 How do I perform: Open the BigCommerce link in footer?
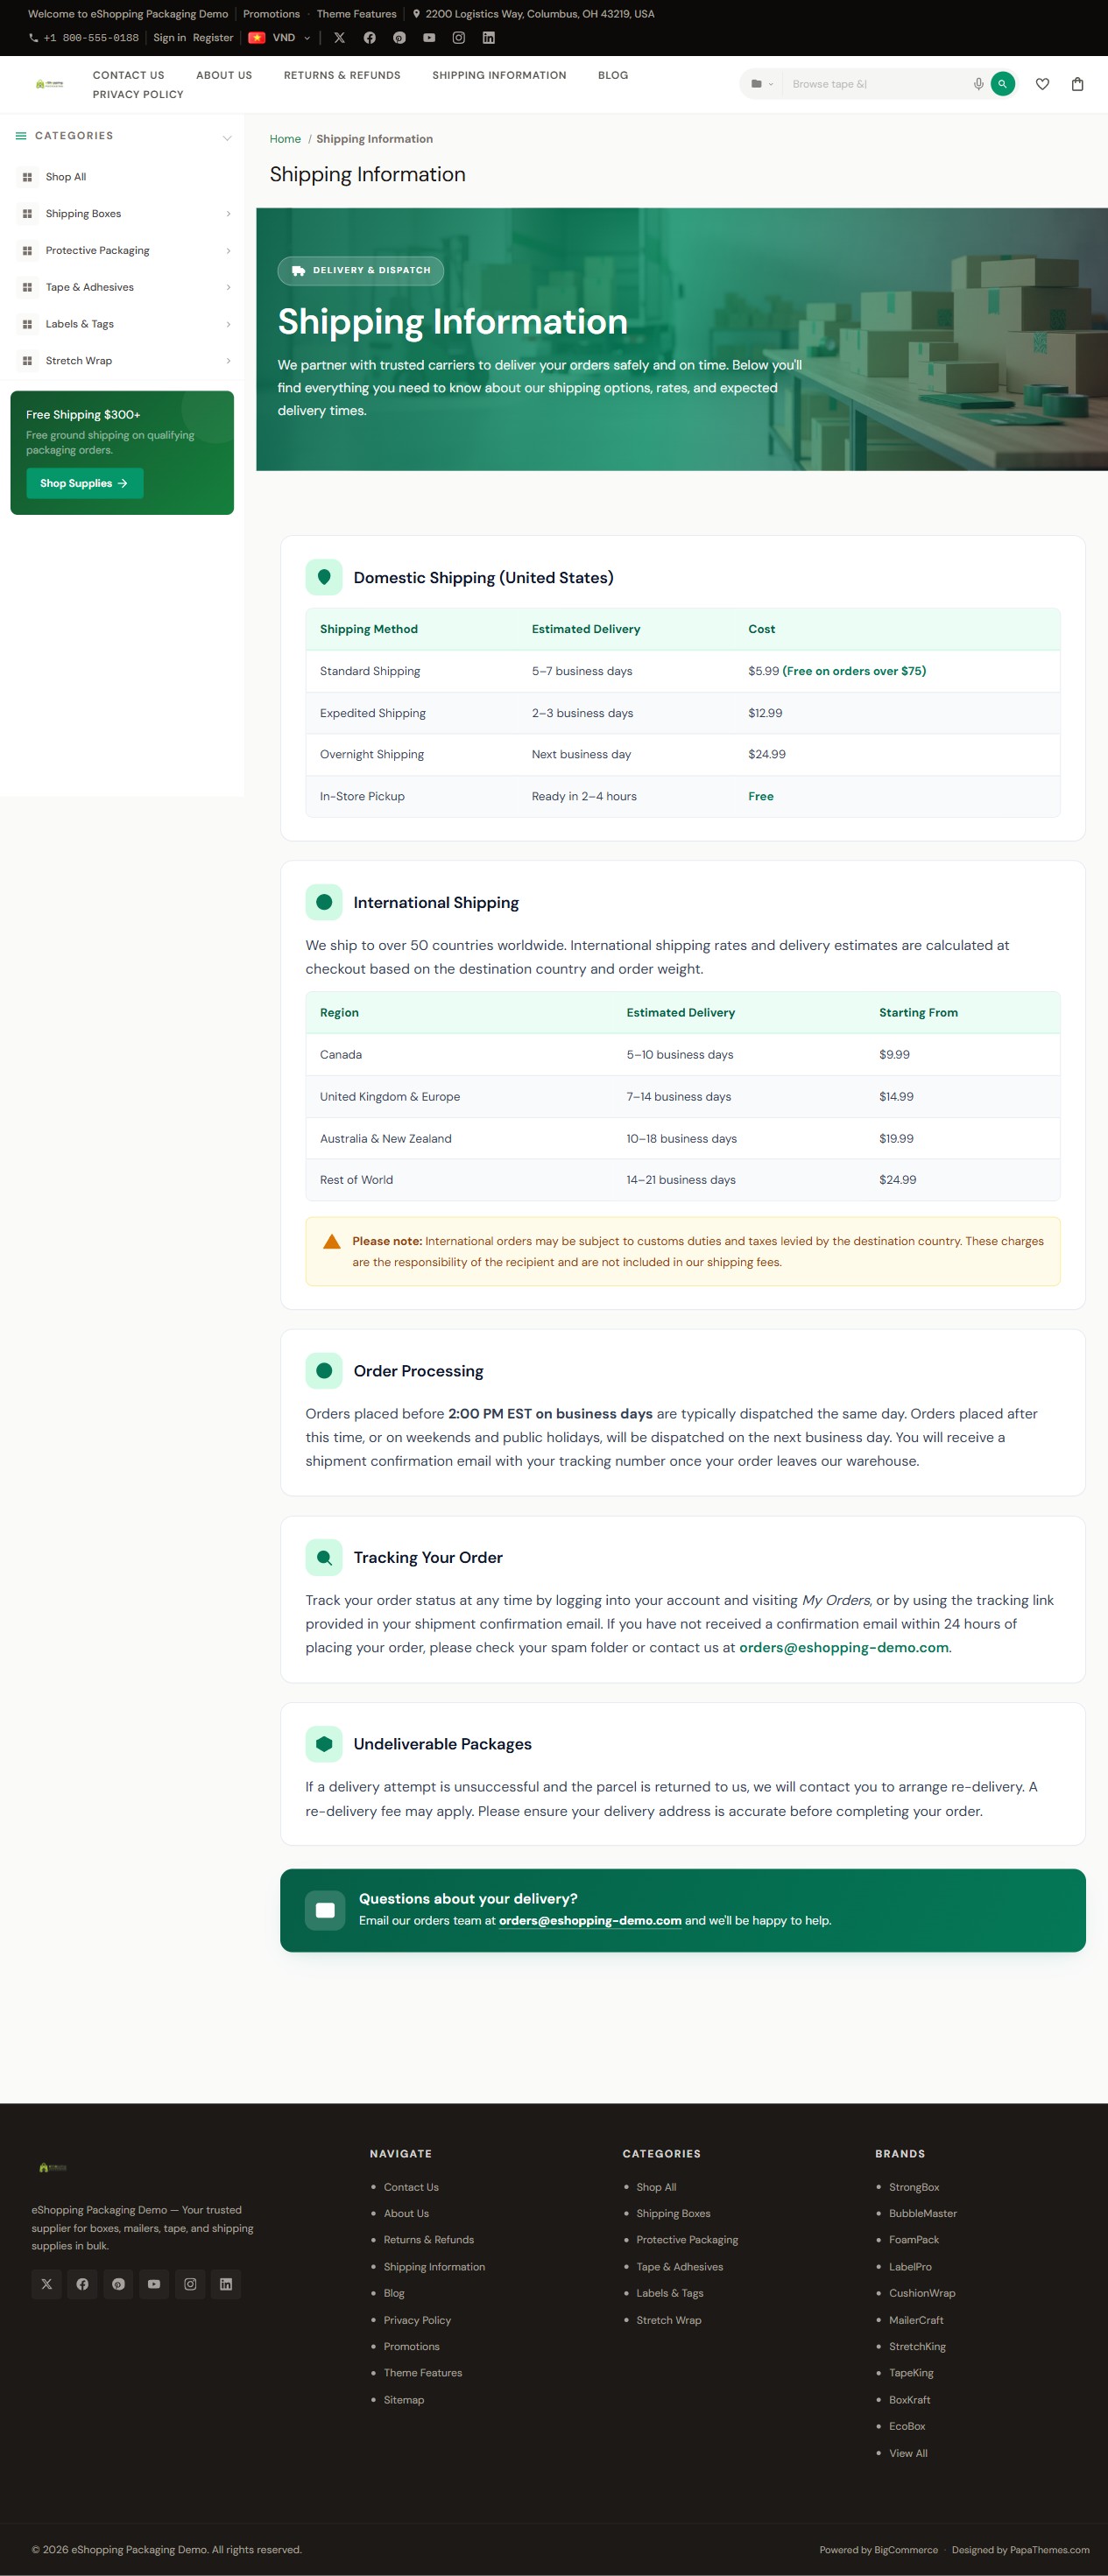click(906, 2549)
